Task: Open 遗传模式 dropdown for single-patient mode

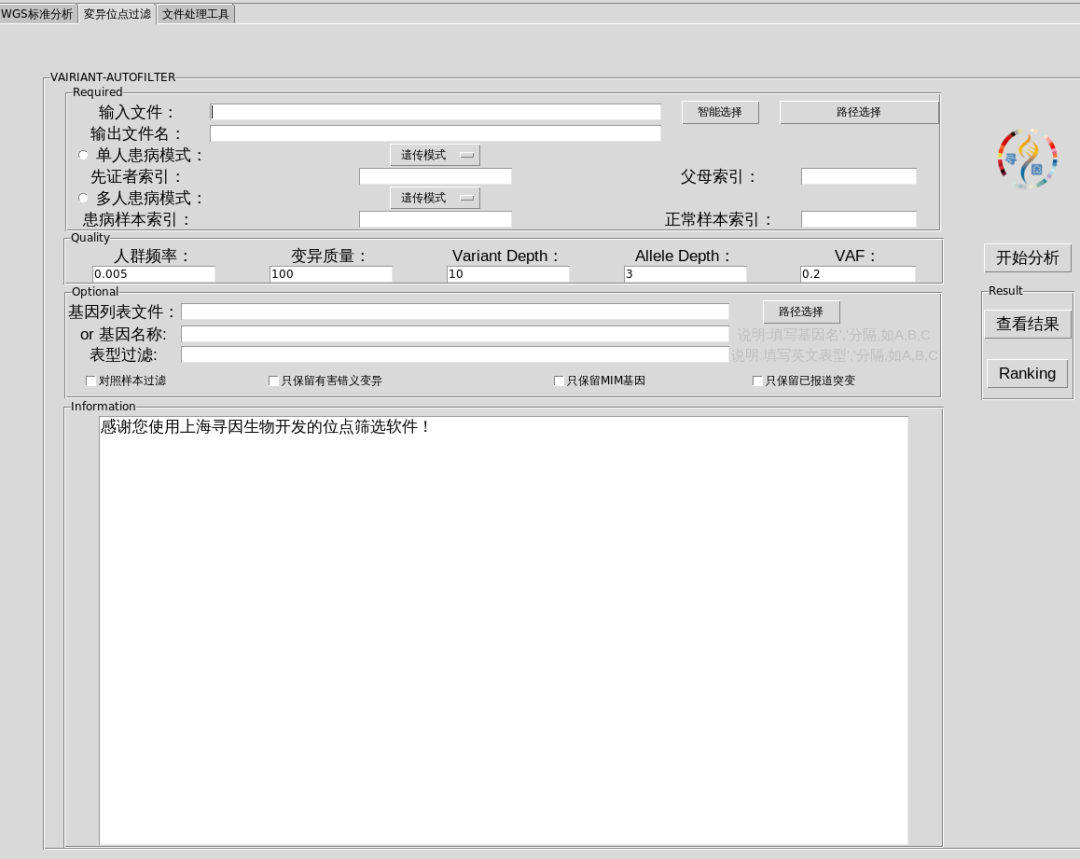Action: click(x=434, y=155)
